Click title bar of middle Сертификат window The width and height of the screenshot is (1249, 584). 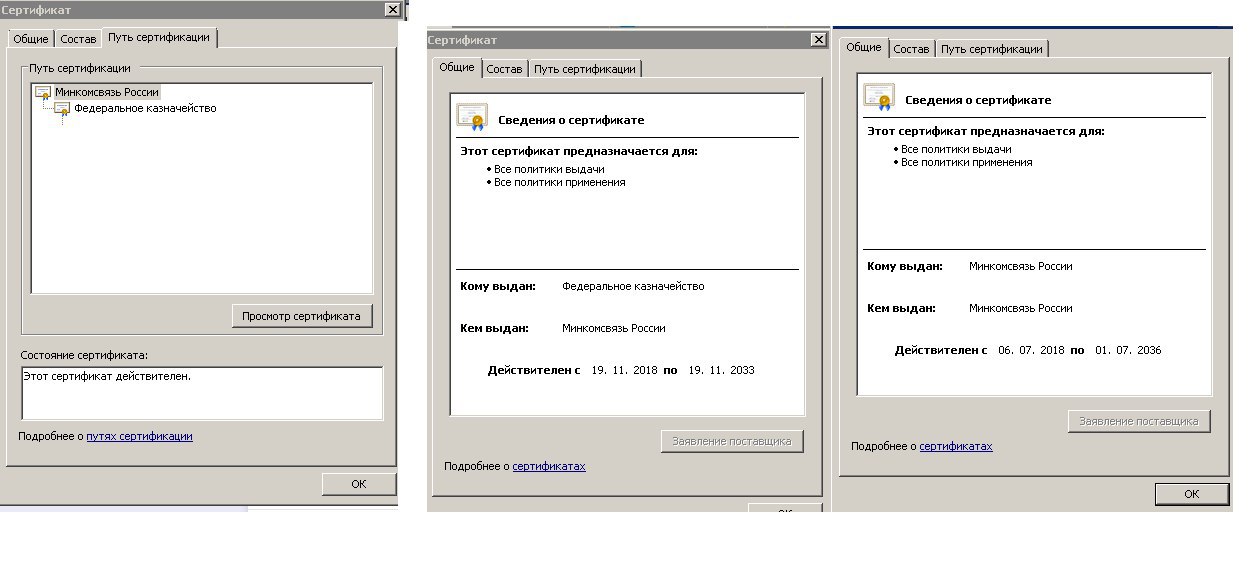click(x=628, y=40)
